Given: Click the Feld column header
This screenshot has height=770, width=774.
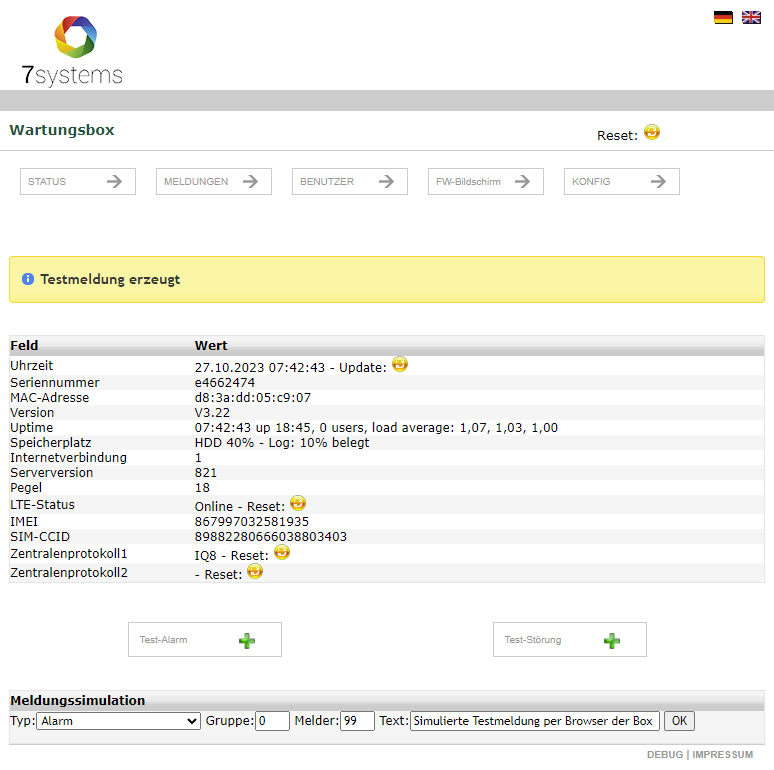Looking at the screenshot, I should click(24, 346).
